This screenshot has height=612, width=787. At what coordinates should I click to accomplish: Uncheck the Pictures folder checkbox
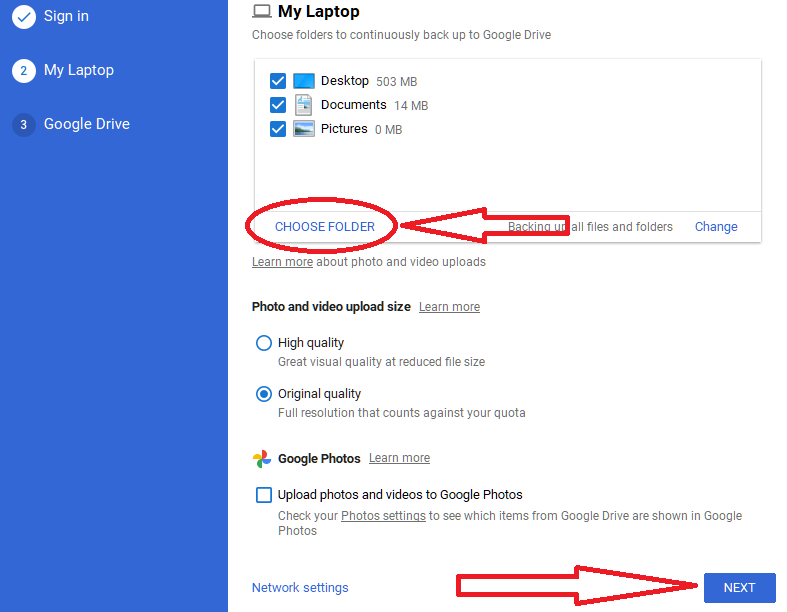coord(278,129)
